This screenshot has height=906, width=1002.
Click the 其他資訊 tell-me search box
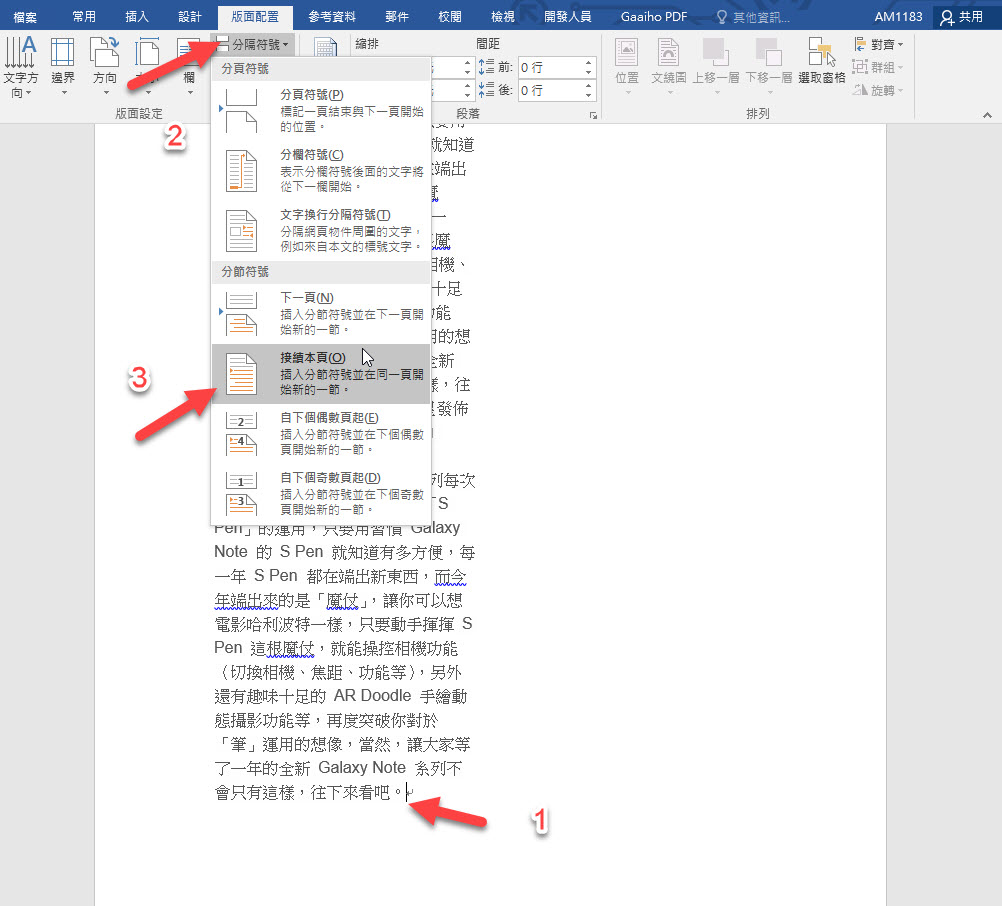pos(754,17)
